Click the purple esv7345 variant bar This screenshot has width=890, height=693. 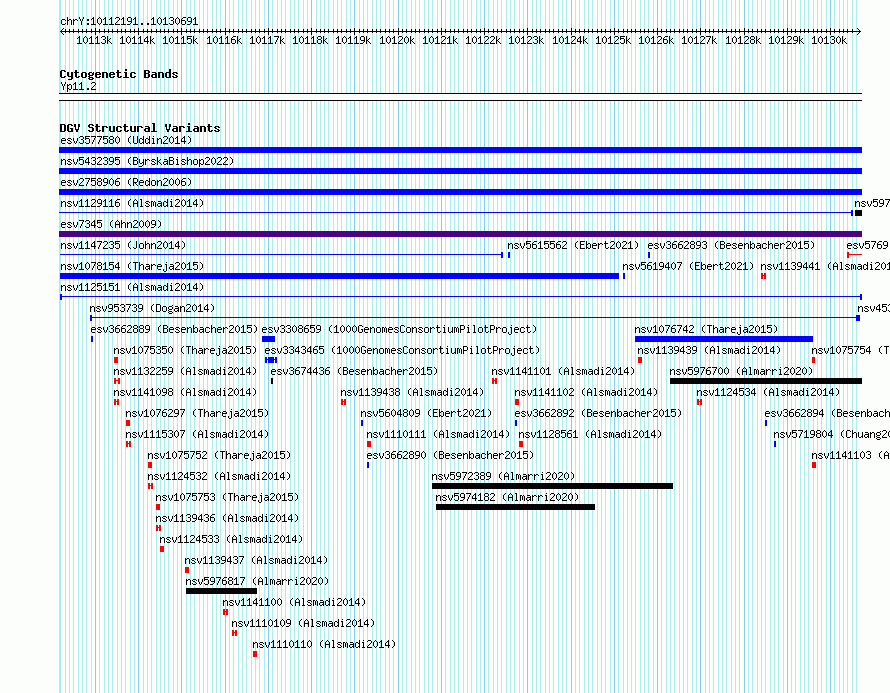(460, 234)
